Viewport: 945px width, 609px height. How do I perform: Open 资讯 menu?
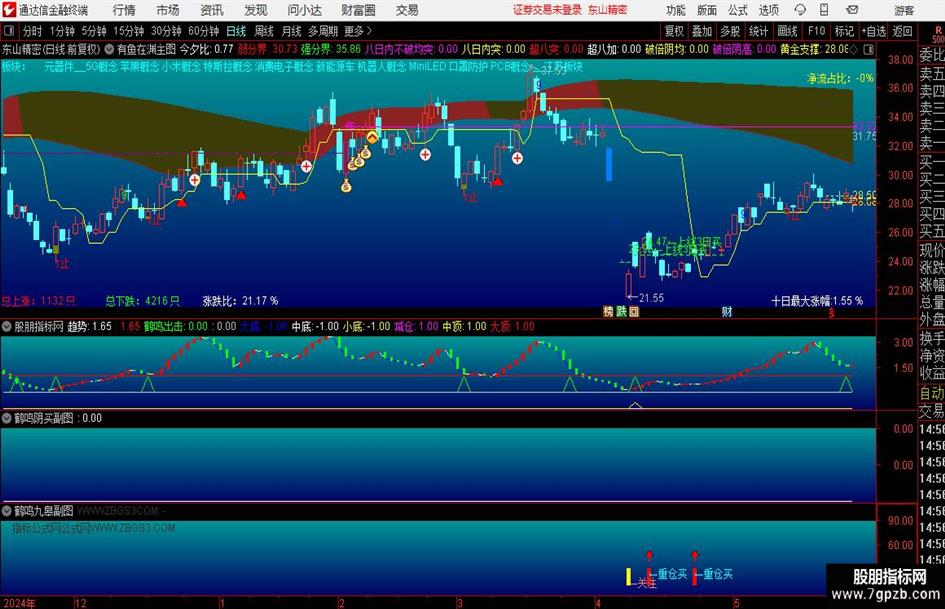click(x=212, y=10)
